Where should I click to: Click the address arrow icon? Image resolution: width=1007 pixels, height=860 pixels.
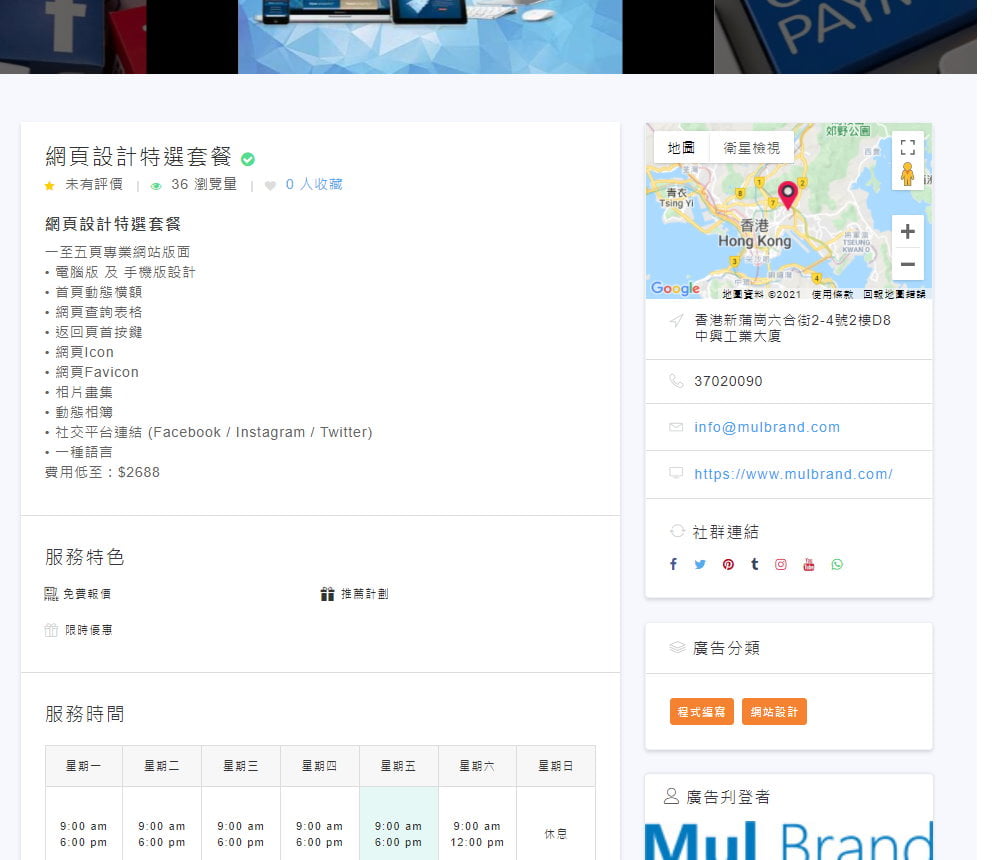[676, 320]
